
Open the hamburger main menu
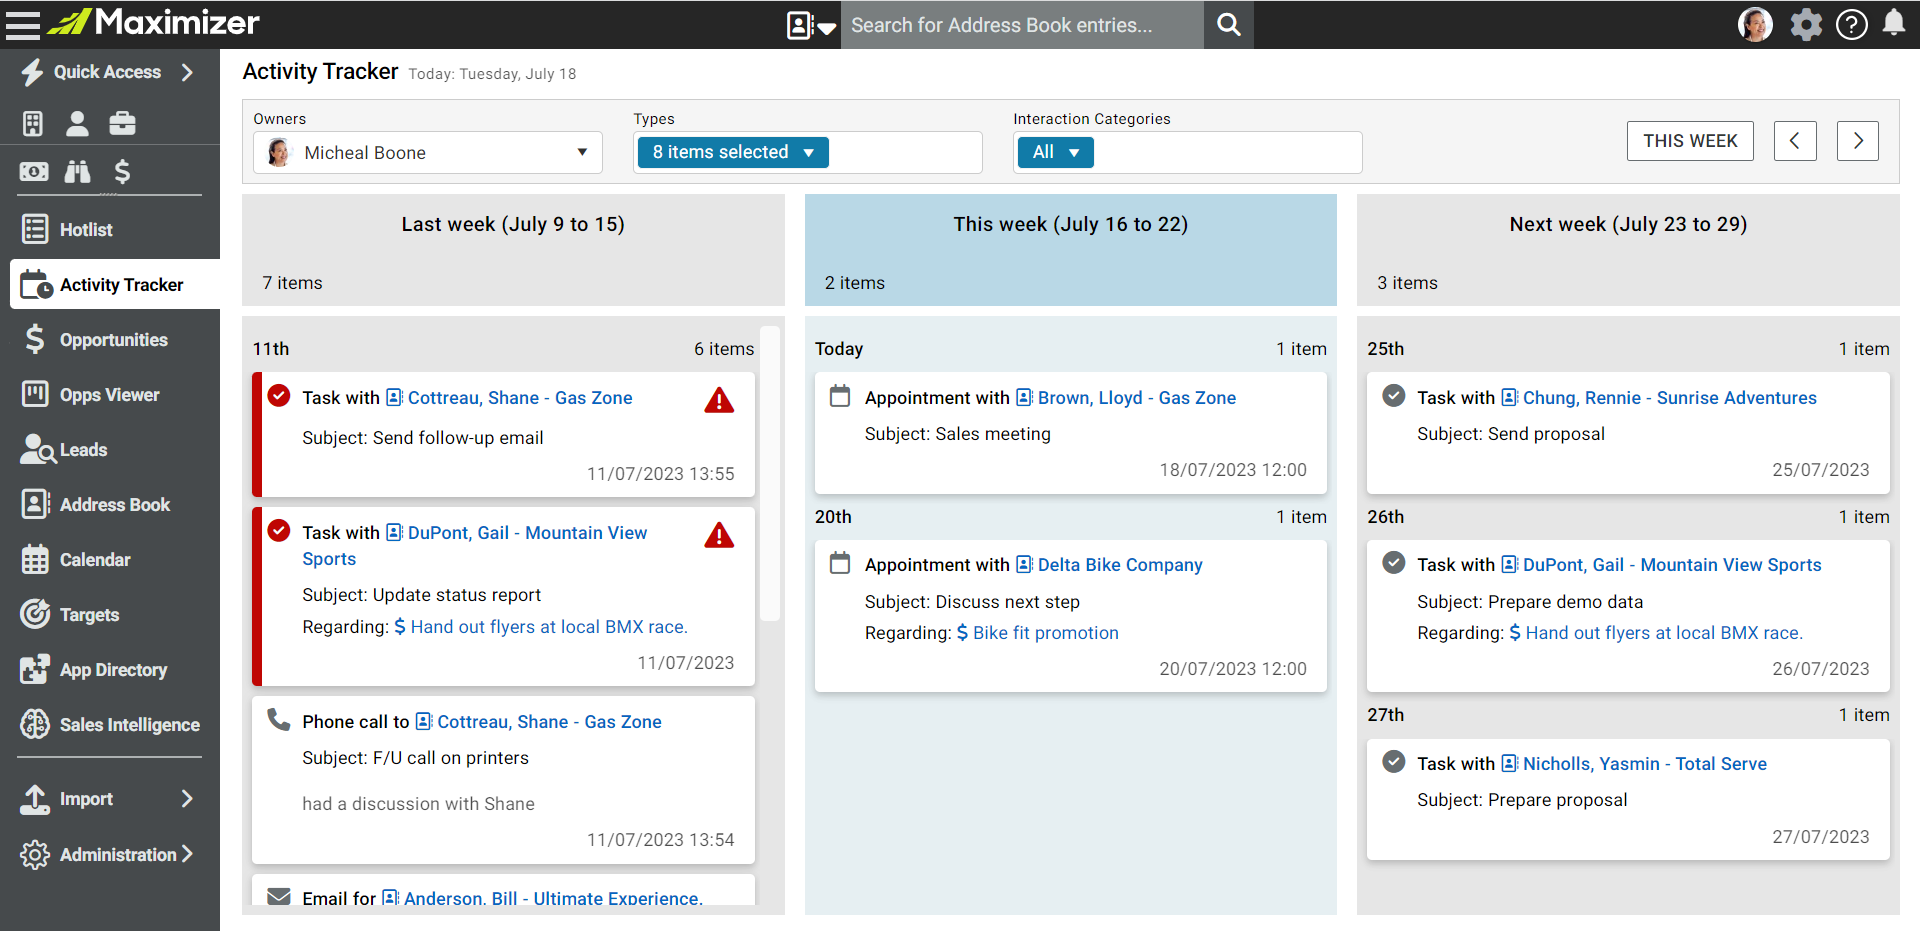point(23,24)
